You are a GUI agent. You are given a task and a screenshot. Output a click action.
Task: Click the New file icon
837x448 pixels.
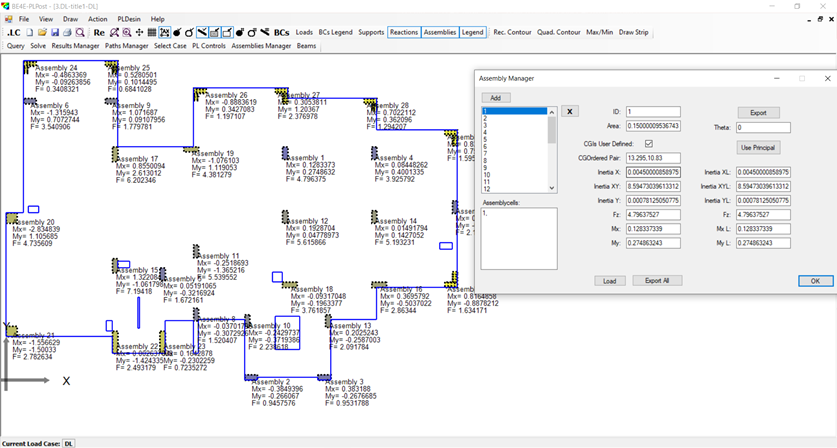[30, 33]
